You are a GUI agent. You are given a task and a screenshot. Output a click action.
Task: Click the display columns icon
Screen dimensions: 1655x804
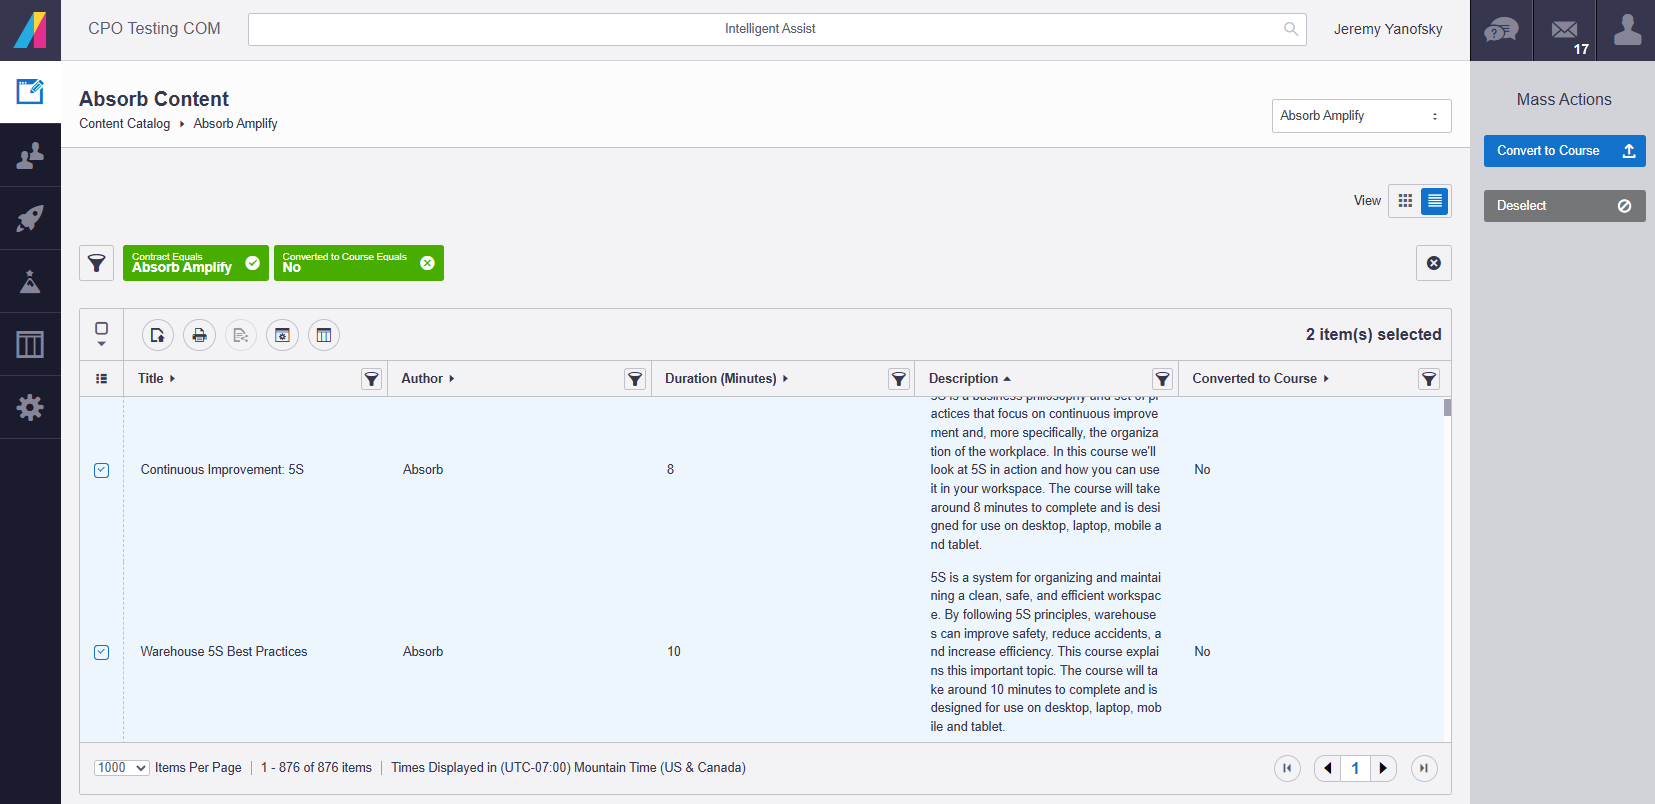tap(324, 335)
